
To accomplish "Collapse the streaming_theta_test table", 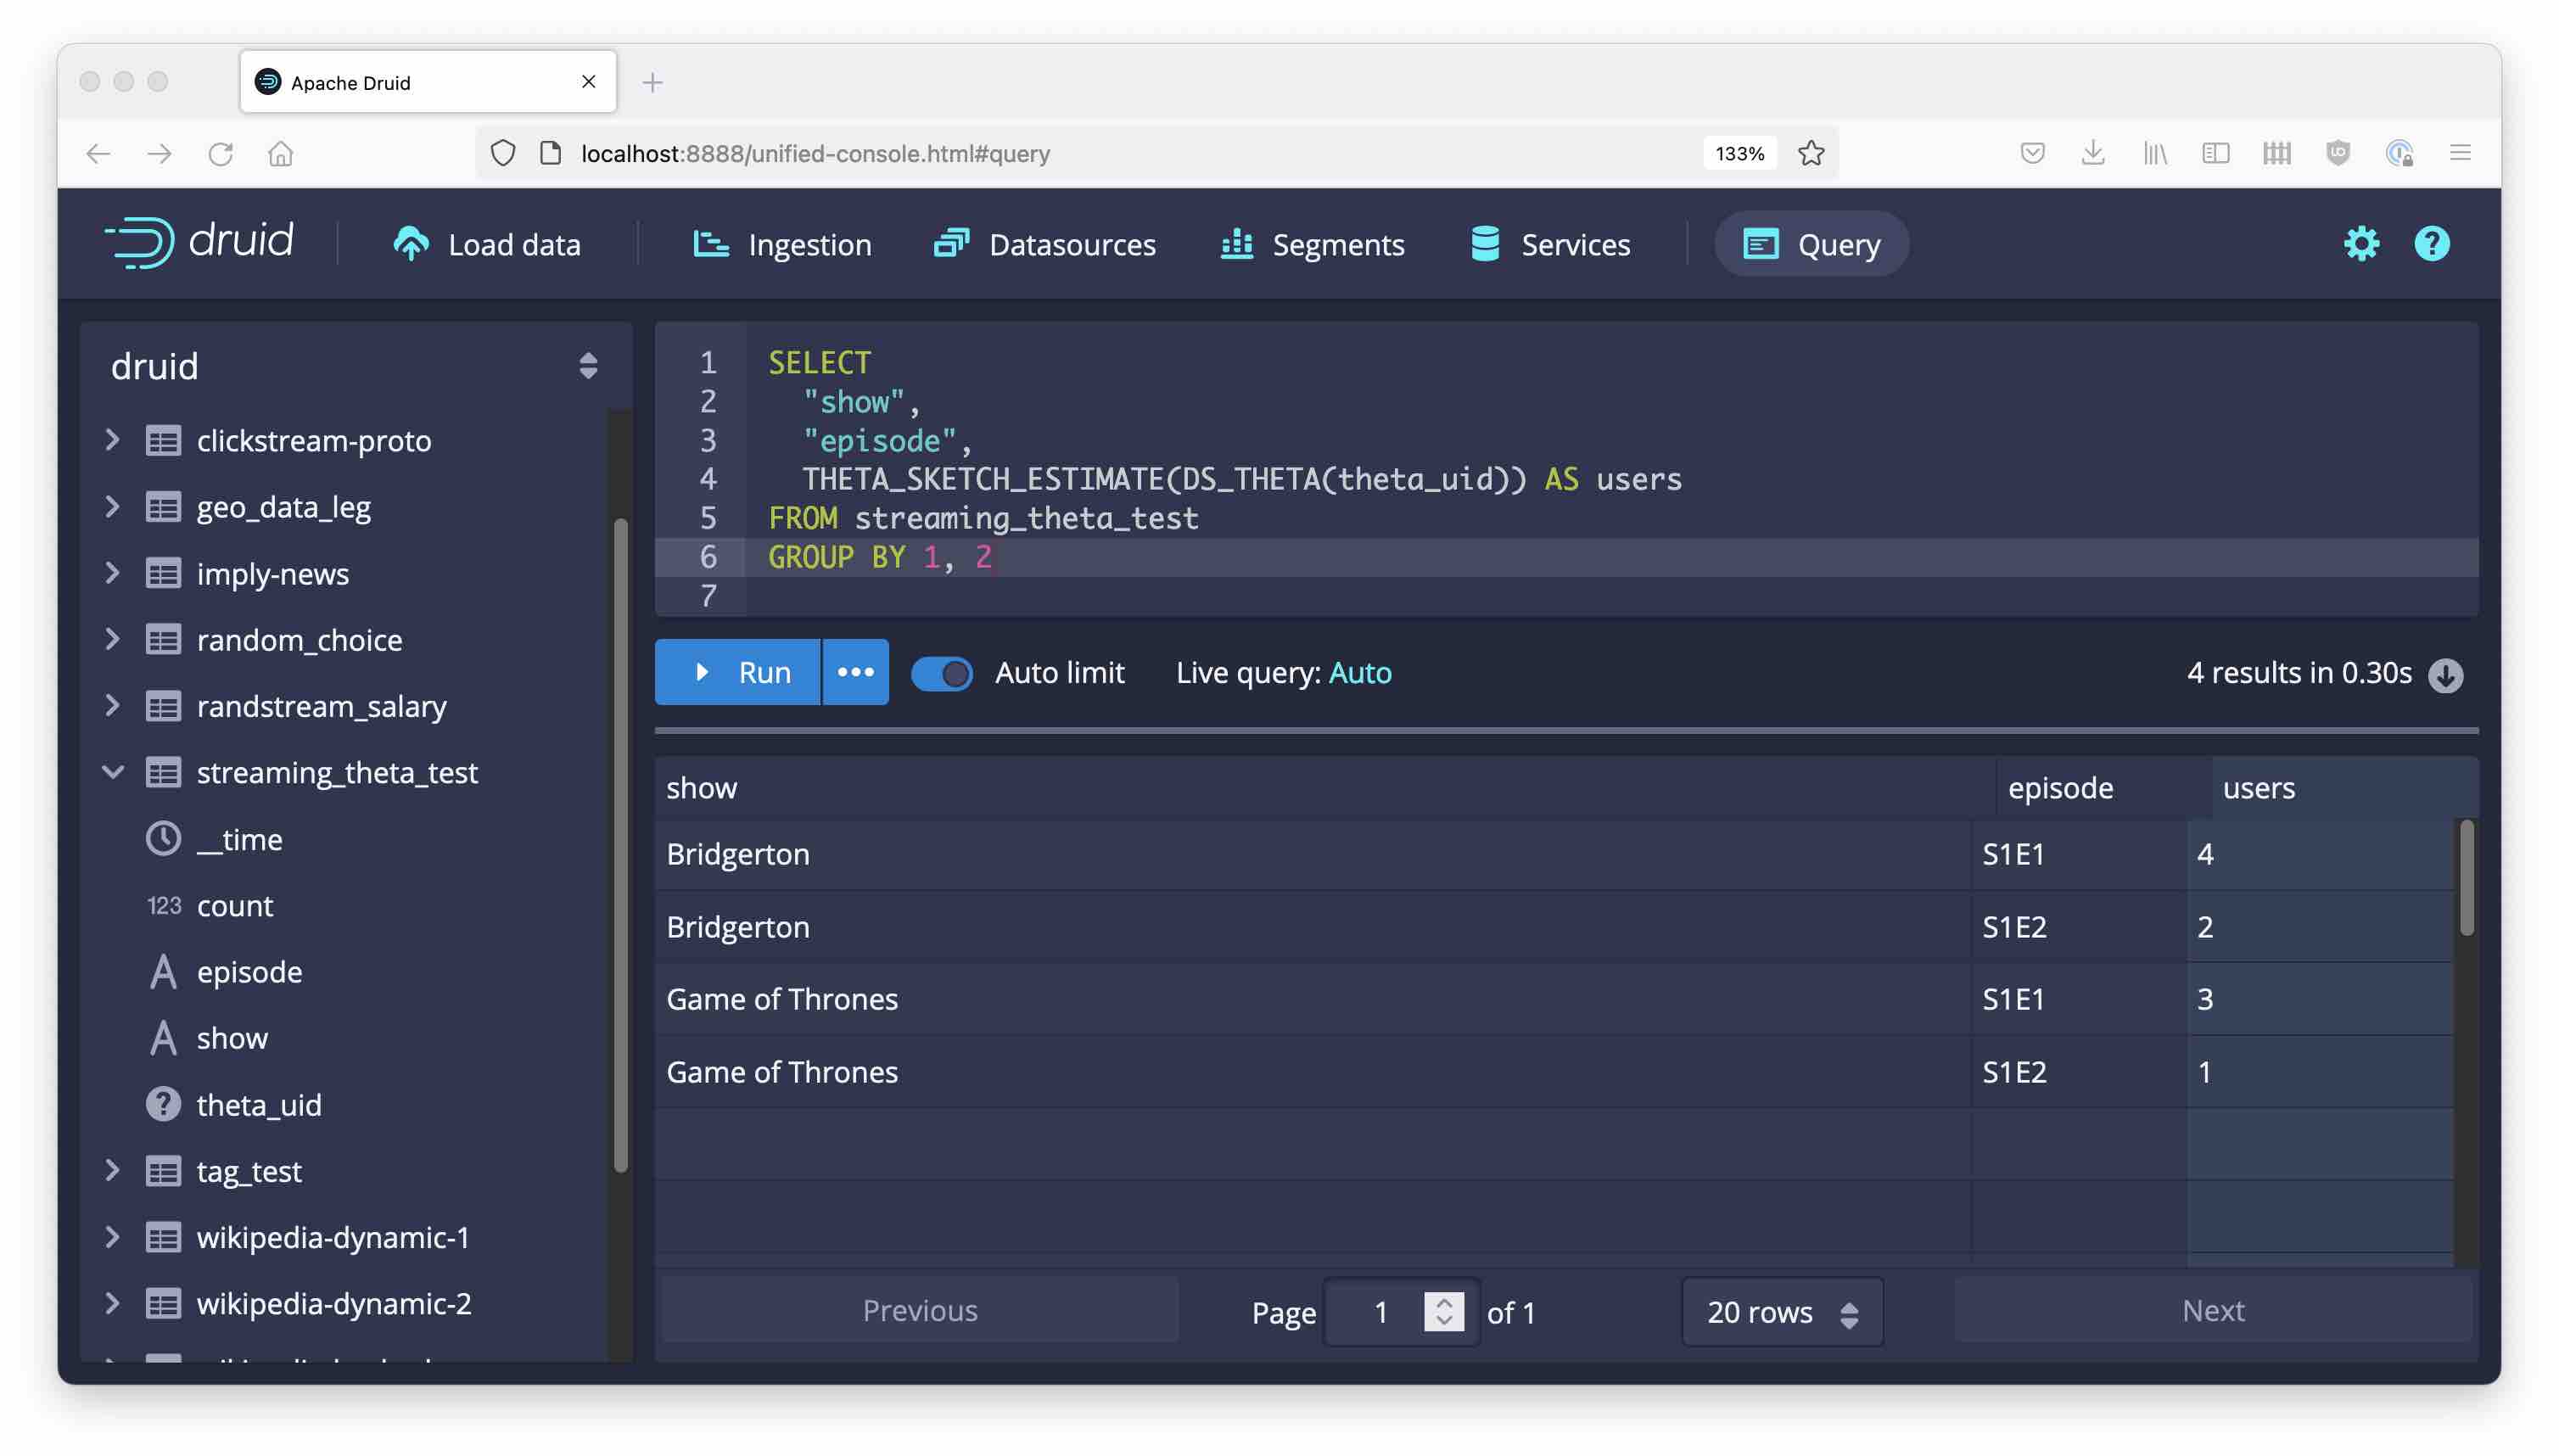I will tap(113, 772).
